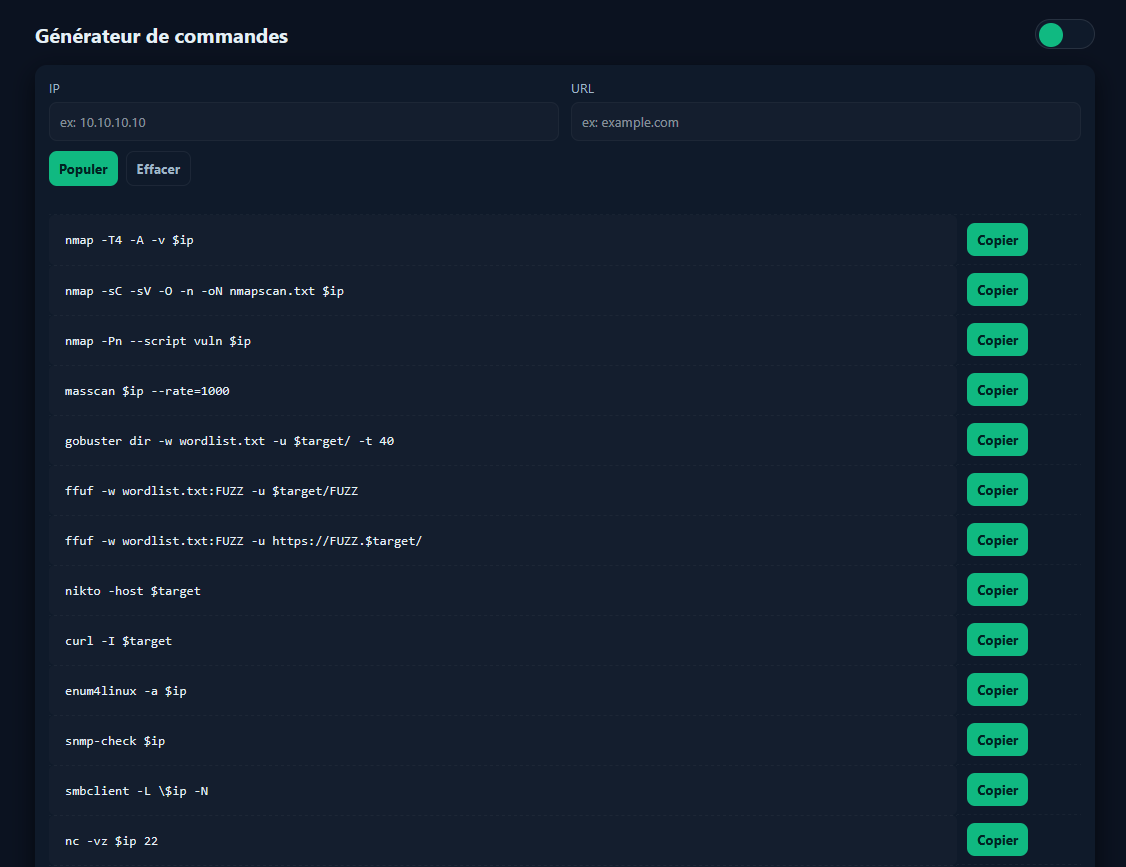The image size is (1126, 867).
Task: Select the text 'smbclient -L \$ip -N'
Action: [136, 791]
